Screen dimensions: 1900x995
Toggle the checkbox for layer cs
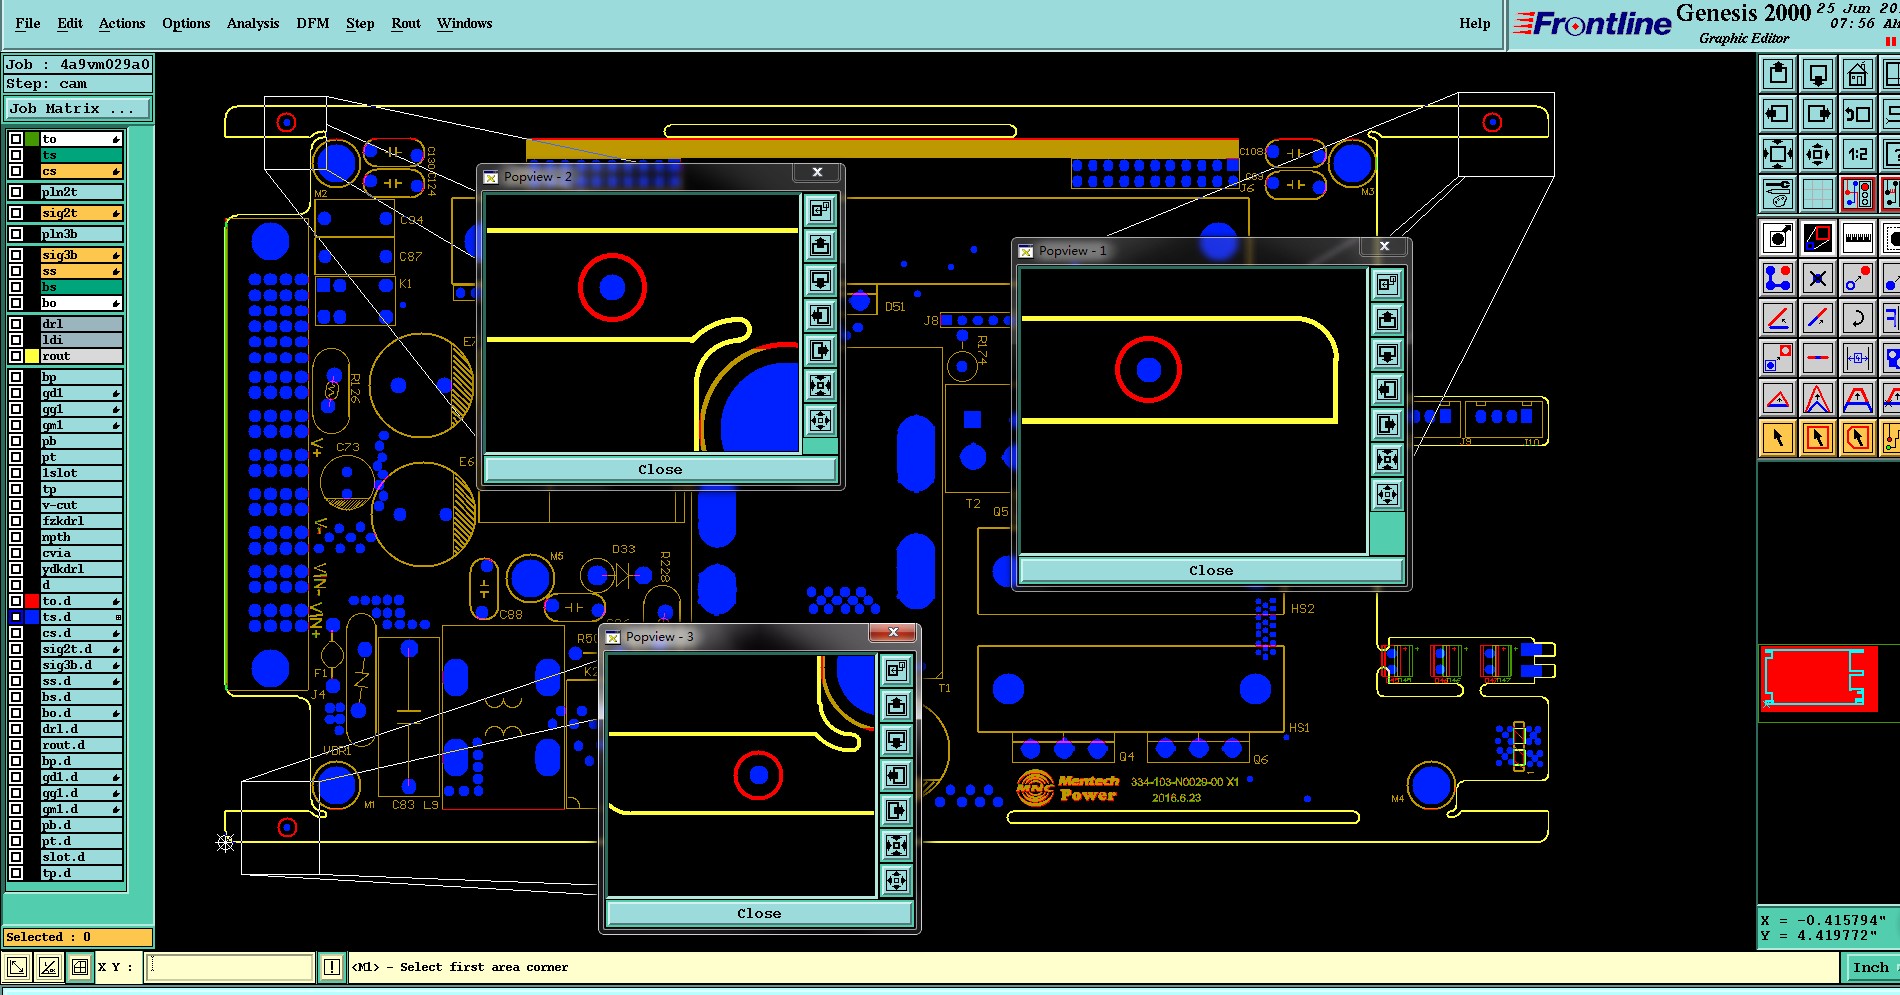pos(16,171)
